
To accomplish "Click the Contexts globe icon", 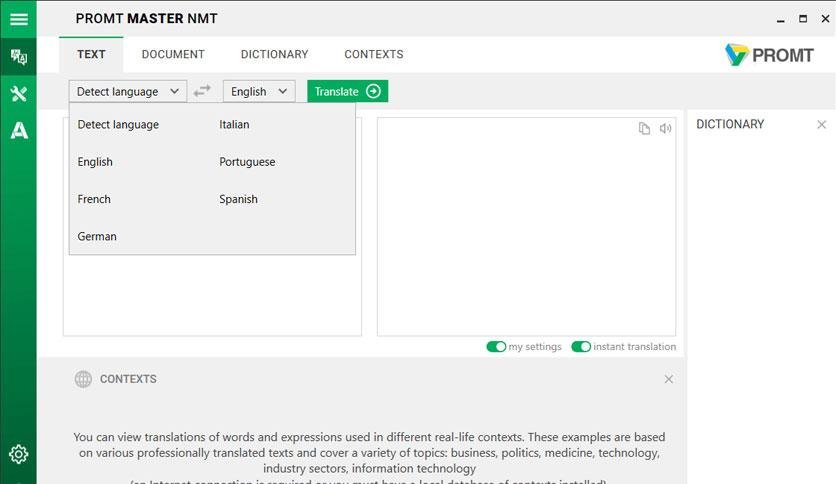I will [83, 379].
